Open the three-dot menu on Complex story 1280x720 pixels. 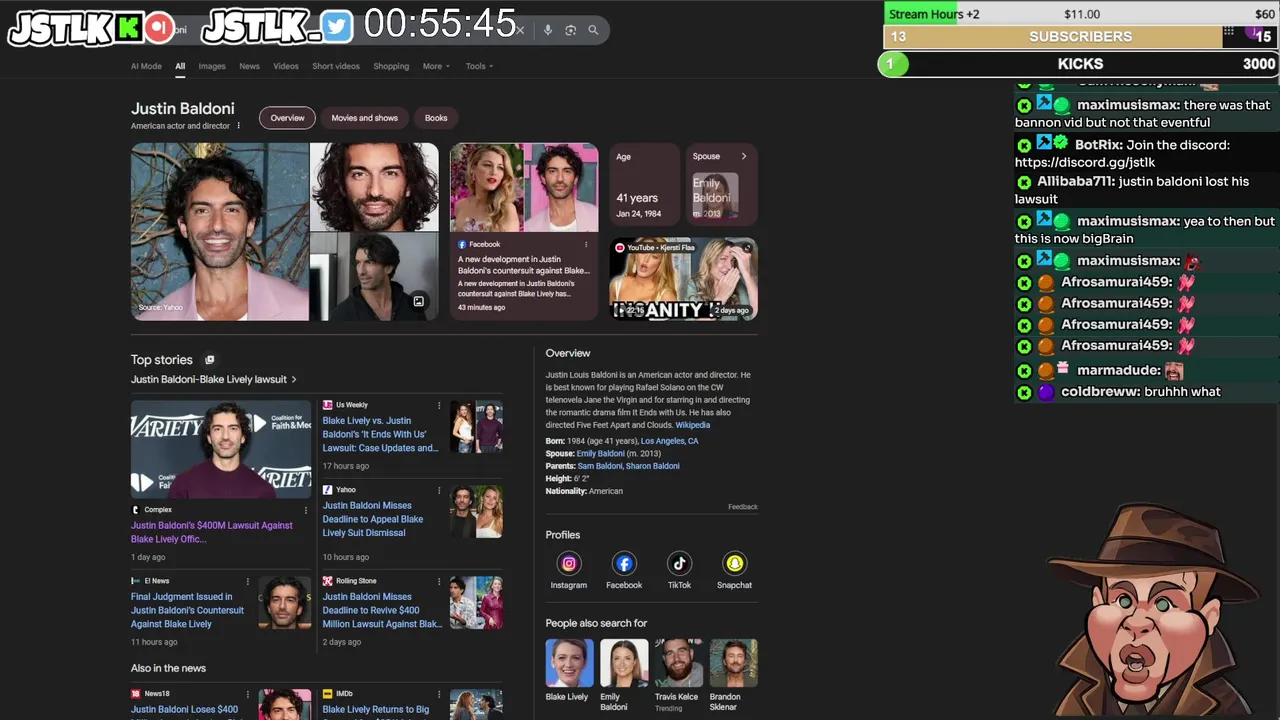tap(306, 510)
